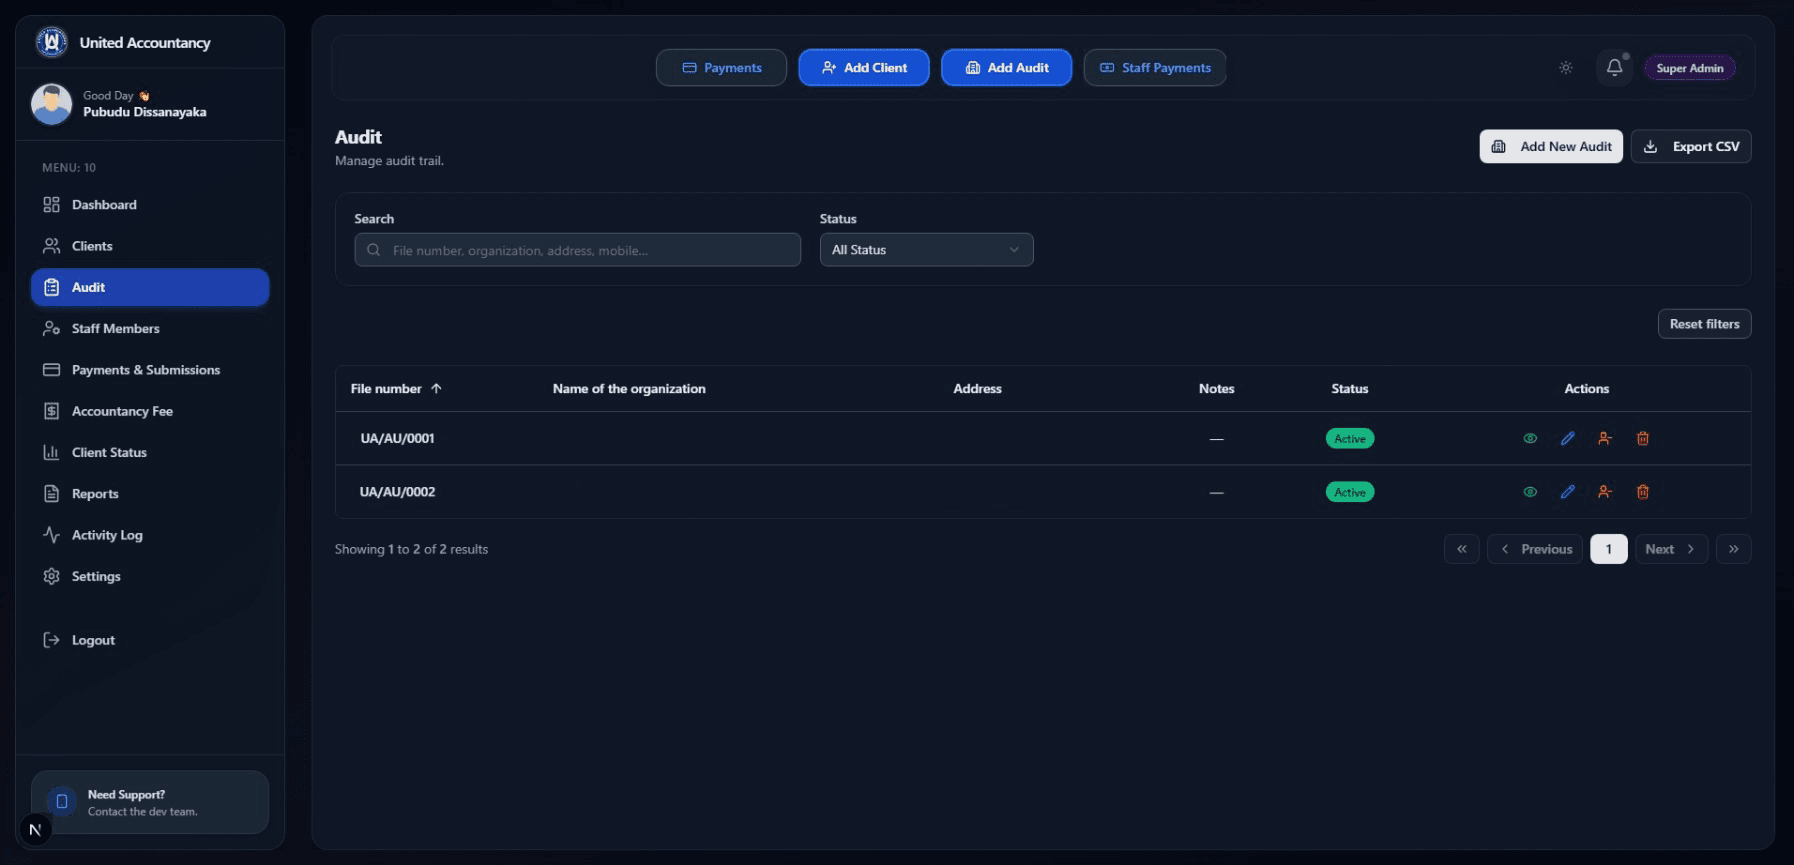Viewport: 1794px width, 865px height.
Task: Open the Need Support card
Action: click(x=150, y=802)
